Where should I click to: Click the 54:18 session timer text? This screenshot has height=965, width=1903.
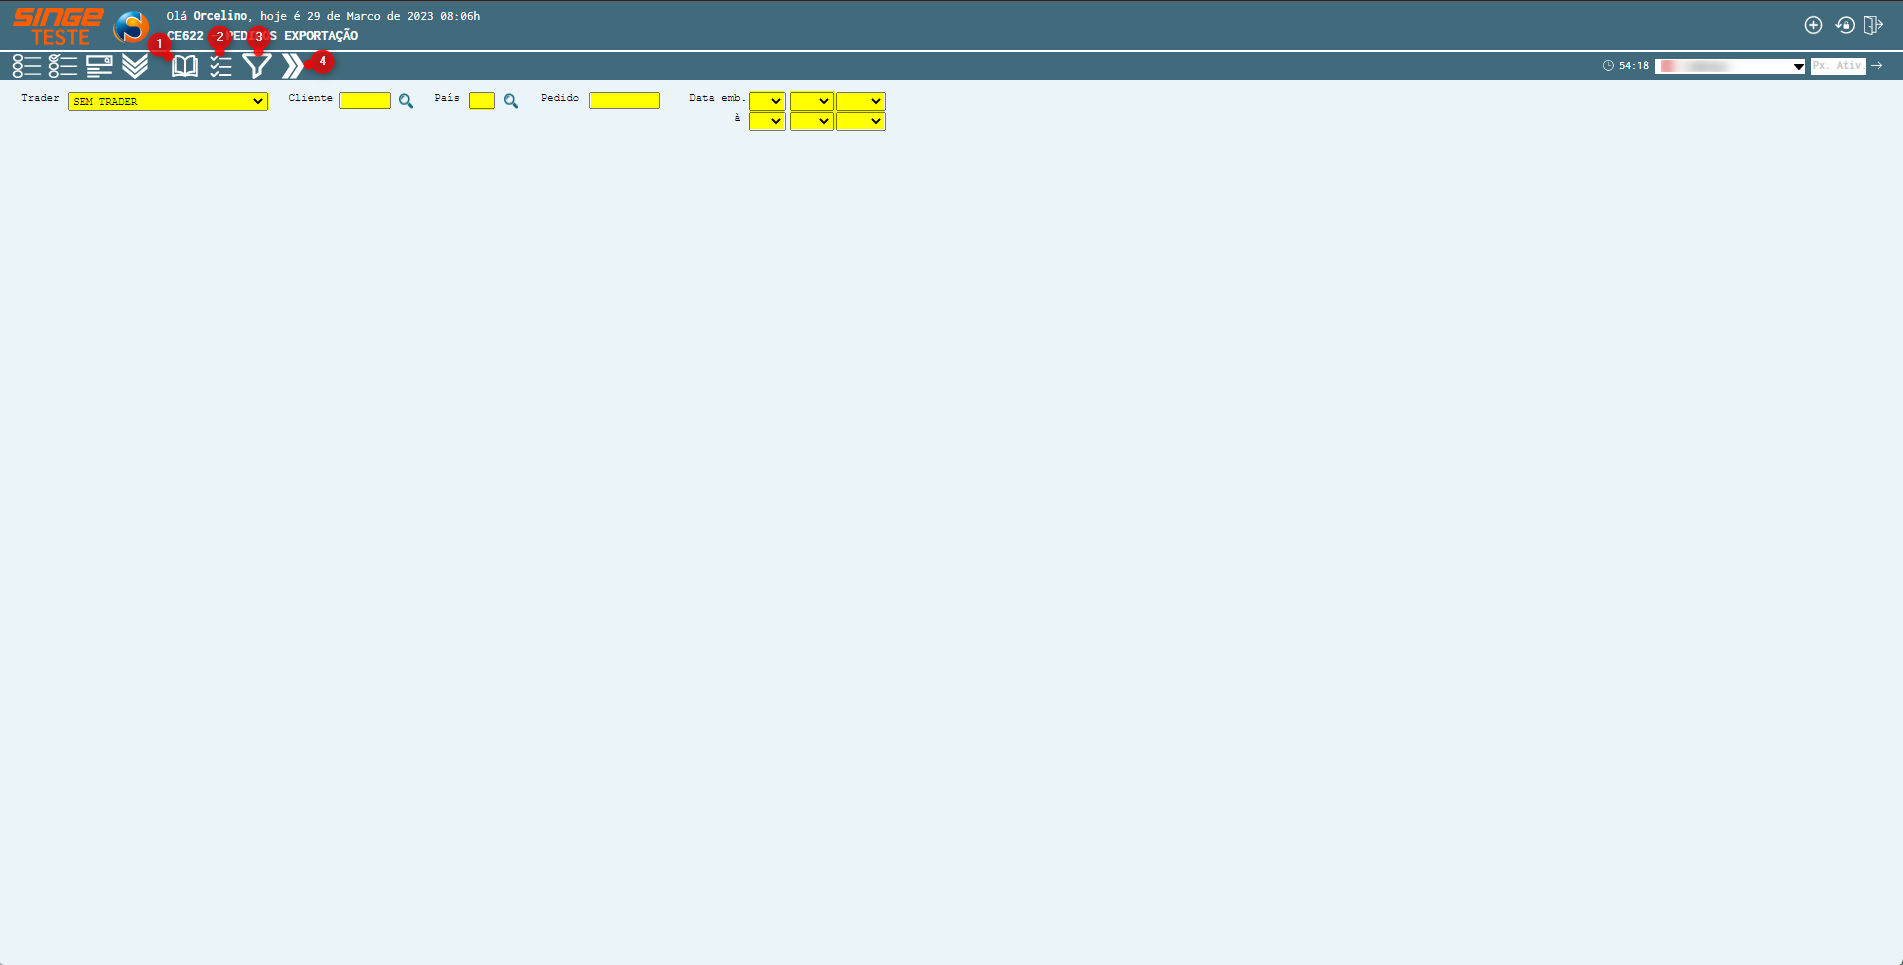coord(1634,66)
